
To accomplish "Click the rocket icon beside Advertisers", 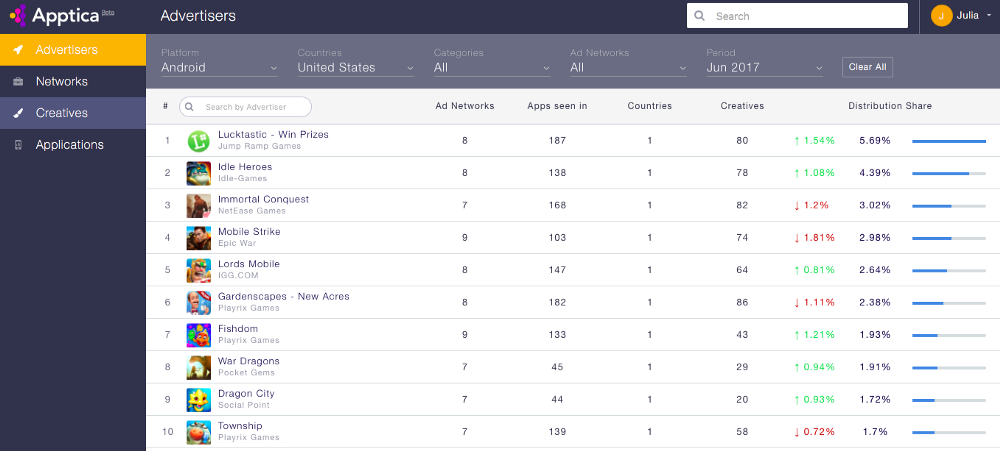I will coord(18,50).
